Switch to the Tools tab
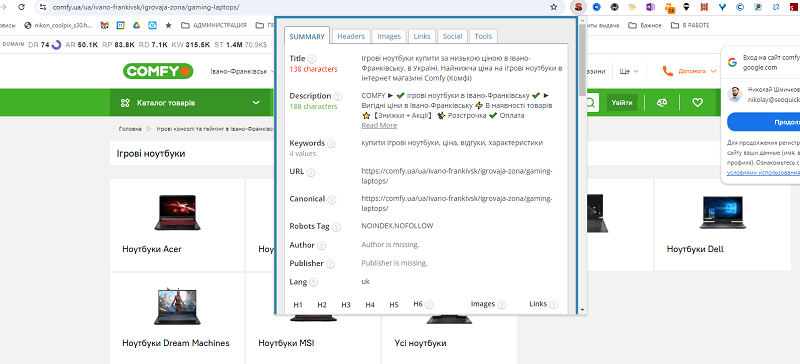800x364 pixels. (483, 36)
